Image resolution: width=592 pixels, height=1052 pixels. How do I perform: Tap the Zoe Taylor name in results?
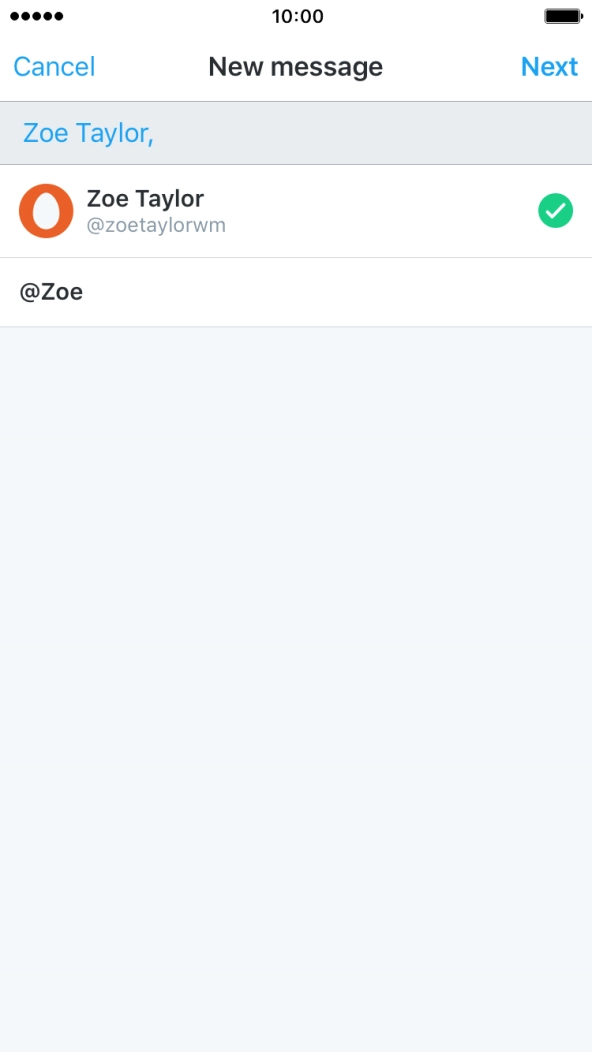145,199
